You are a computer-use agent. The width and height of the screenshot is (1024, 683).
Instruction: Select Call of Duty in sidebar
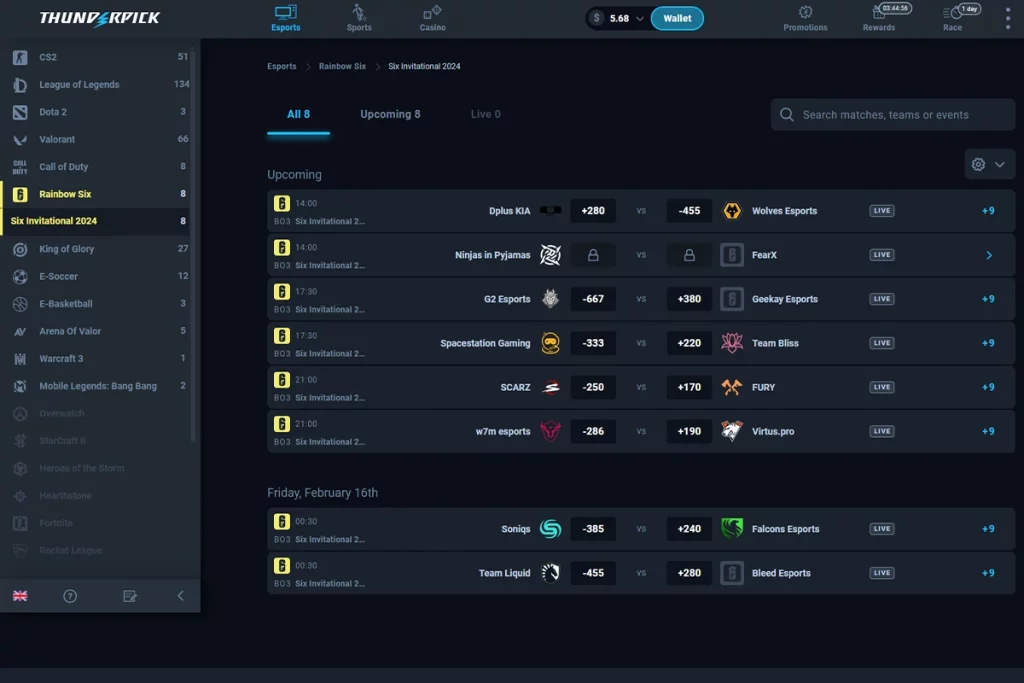pyautogui.click(x=100, y=167)
